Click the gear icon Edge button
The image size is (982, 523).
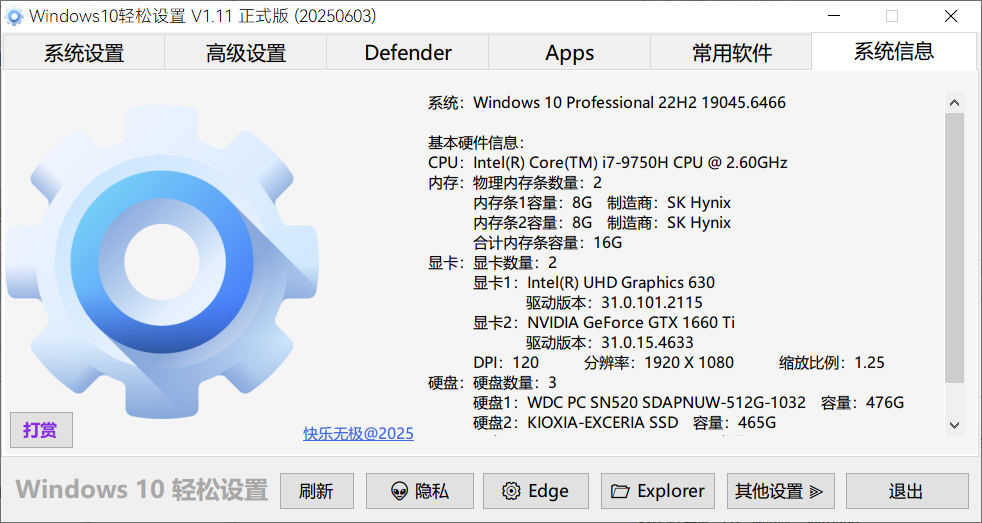click(535, 491)
